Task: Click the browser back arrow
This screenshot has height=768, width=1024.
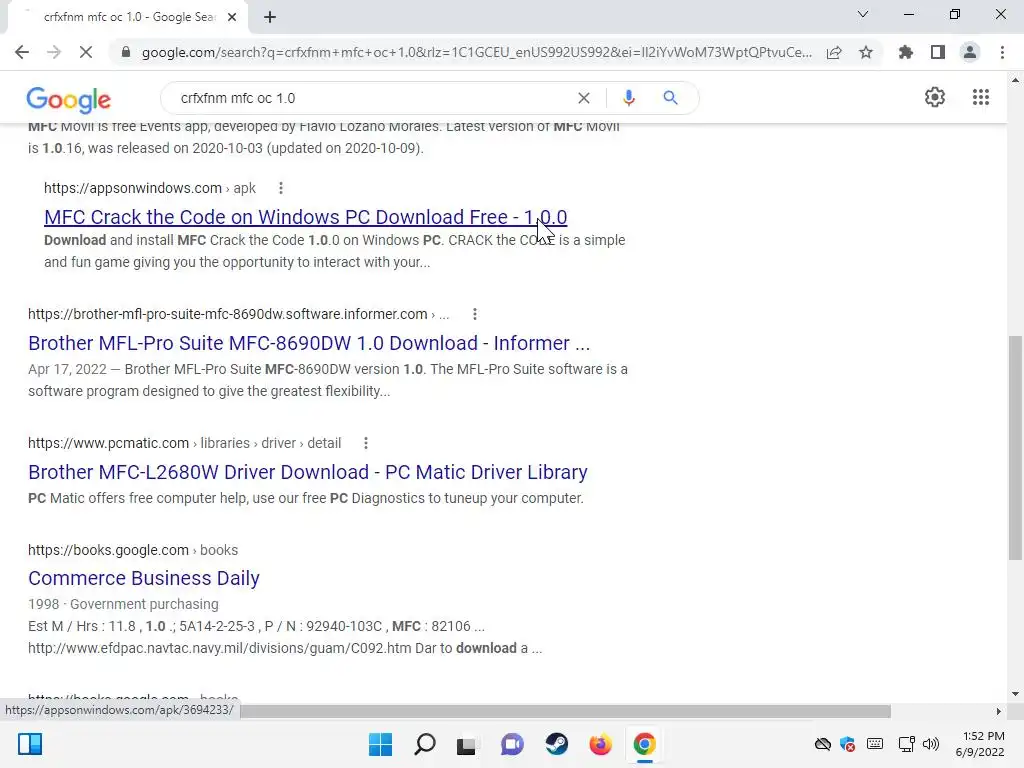Action: (22, 52)
